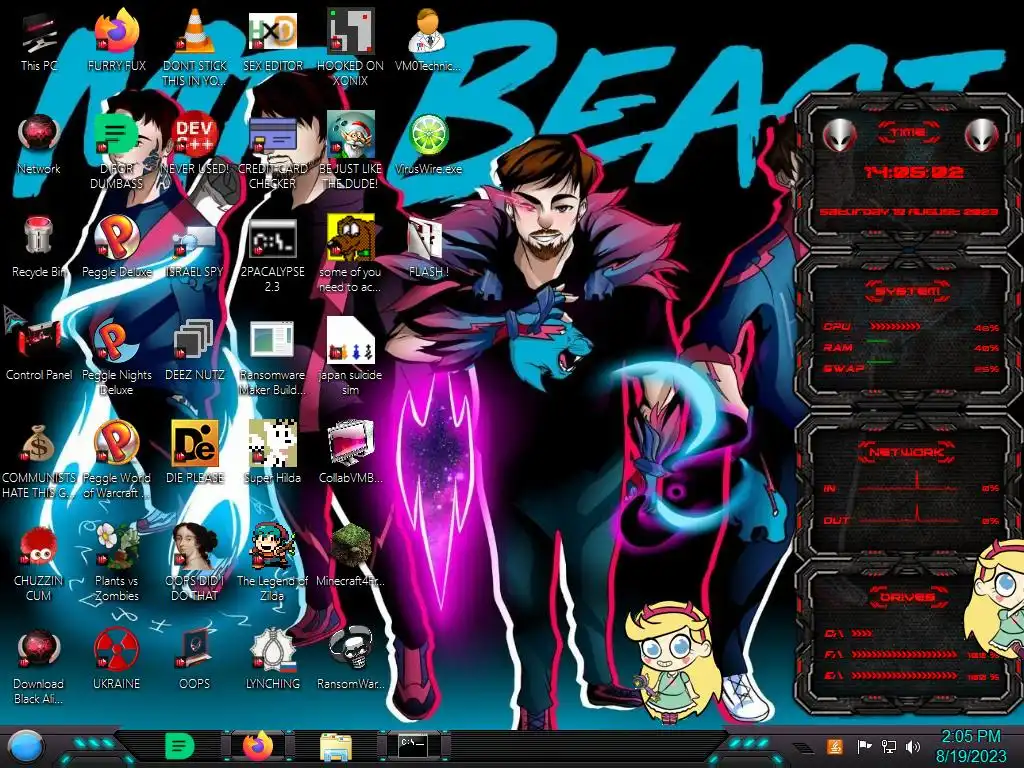Click the SYSTEM widget header
Image resolution: width=1024 pixels, height=768 pixels.
[x=908, y=291]
